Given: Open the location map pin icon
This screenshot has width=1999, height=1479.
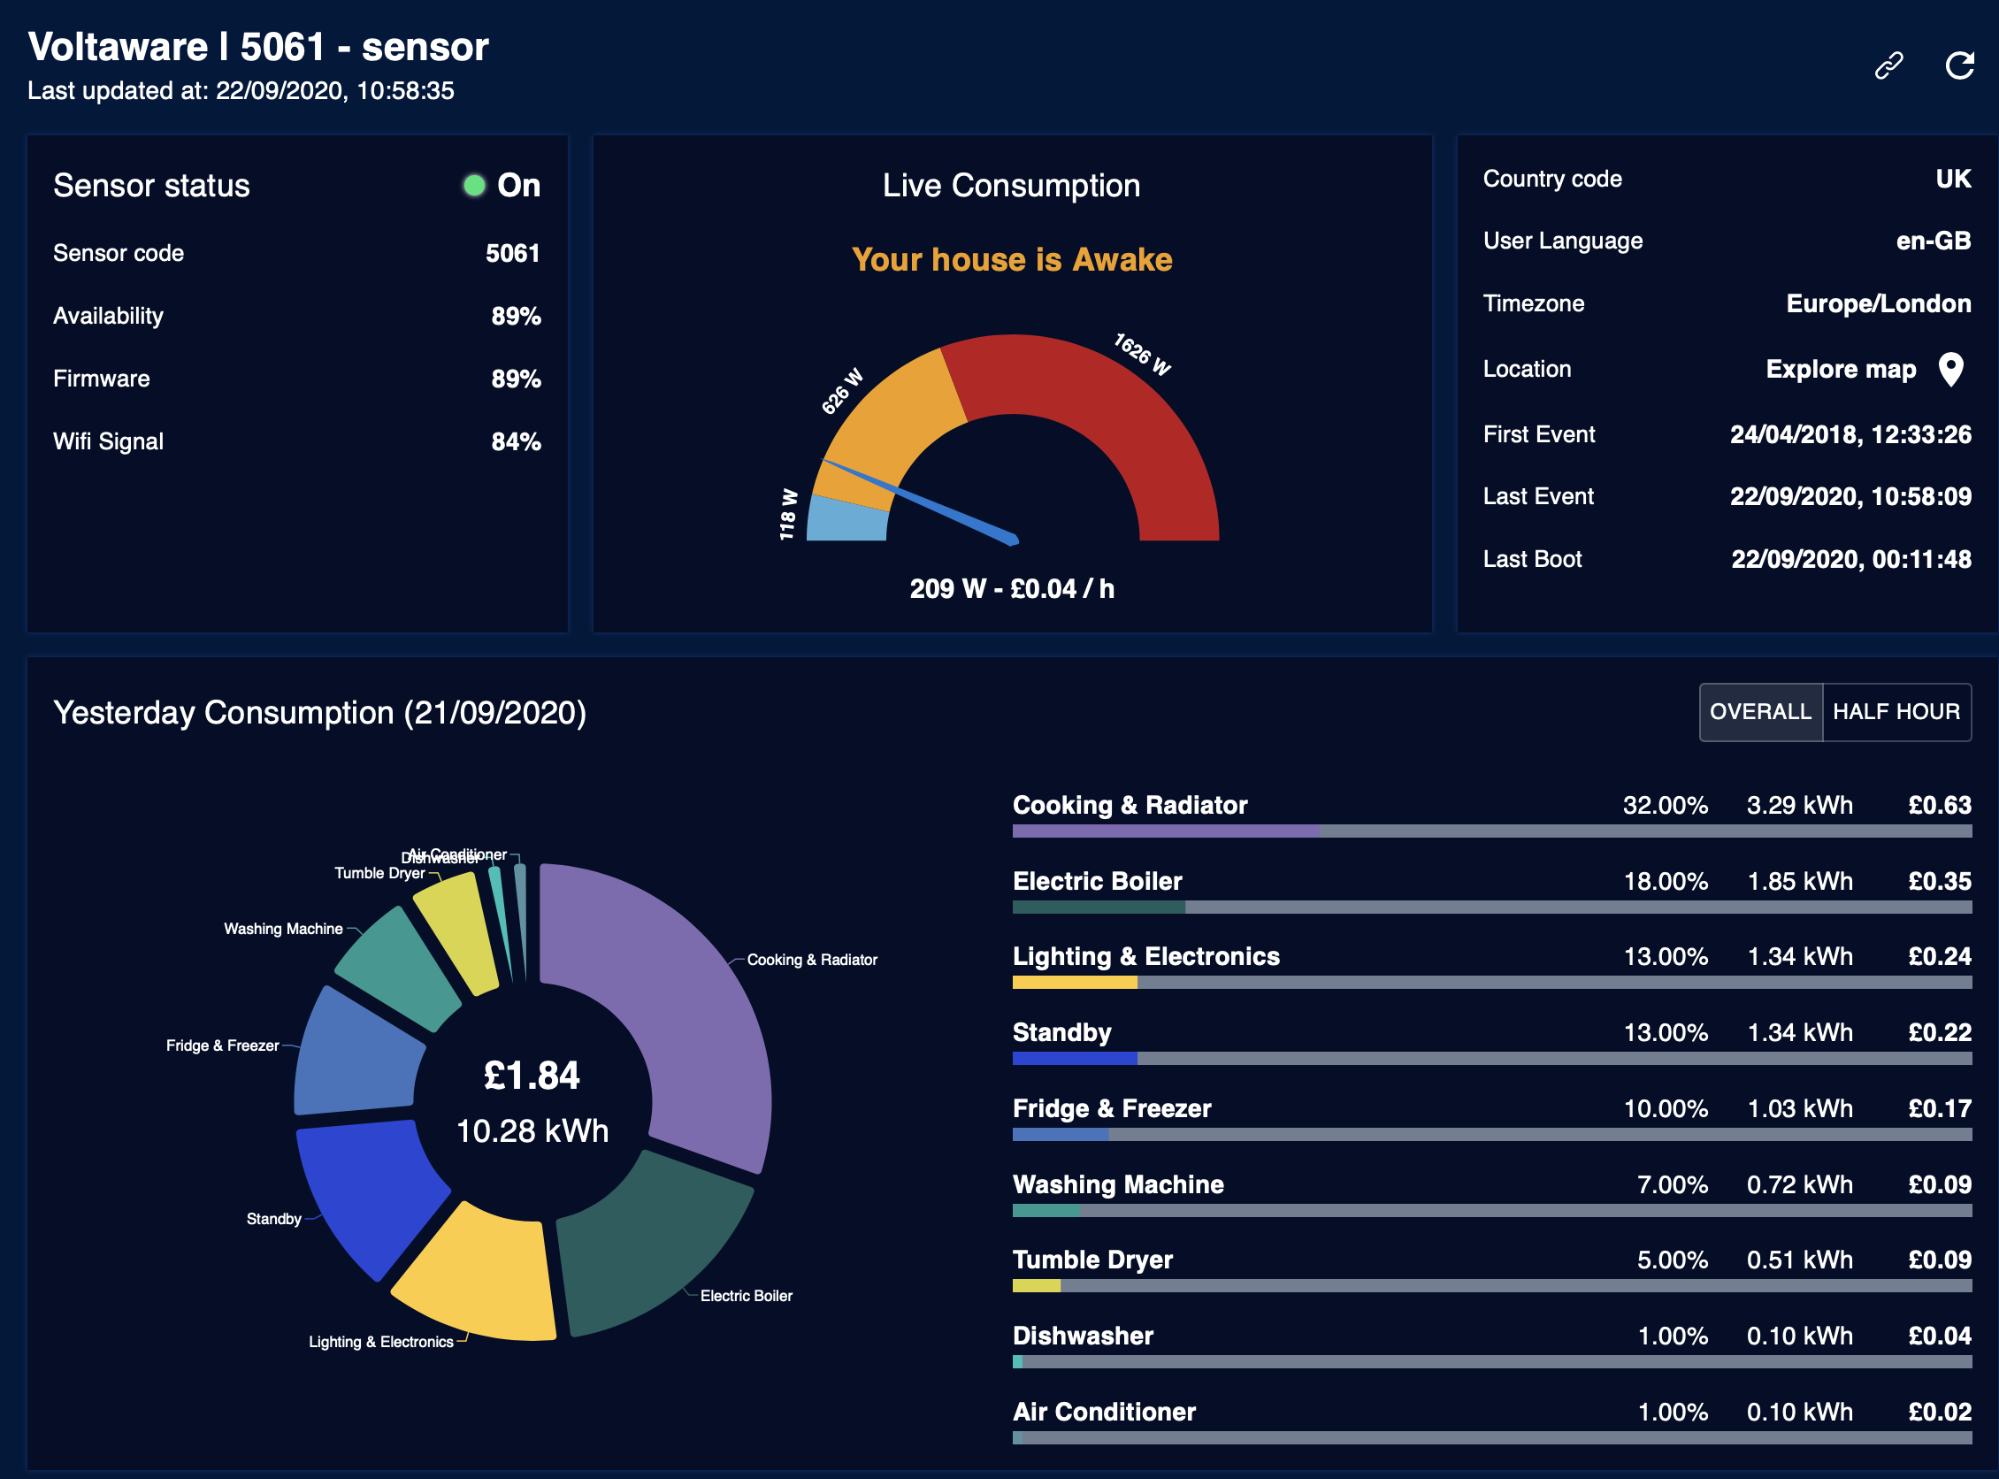Looking at the screenshot, I should pos(1951,370).
